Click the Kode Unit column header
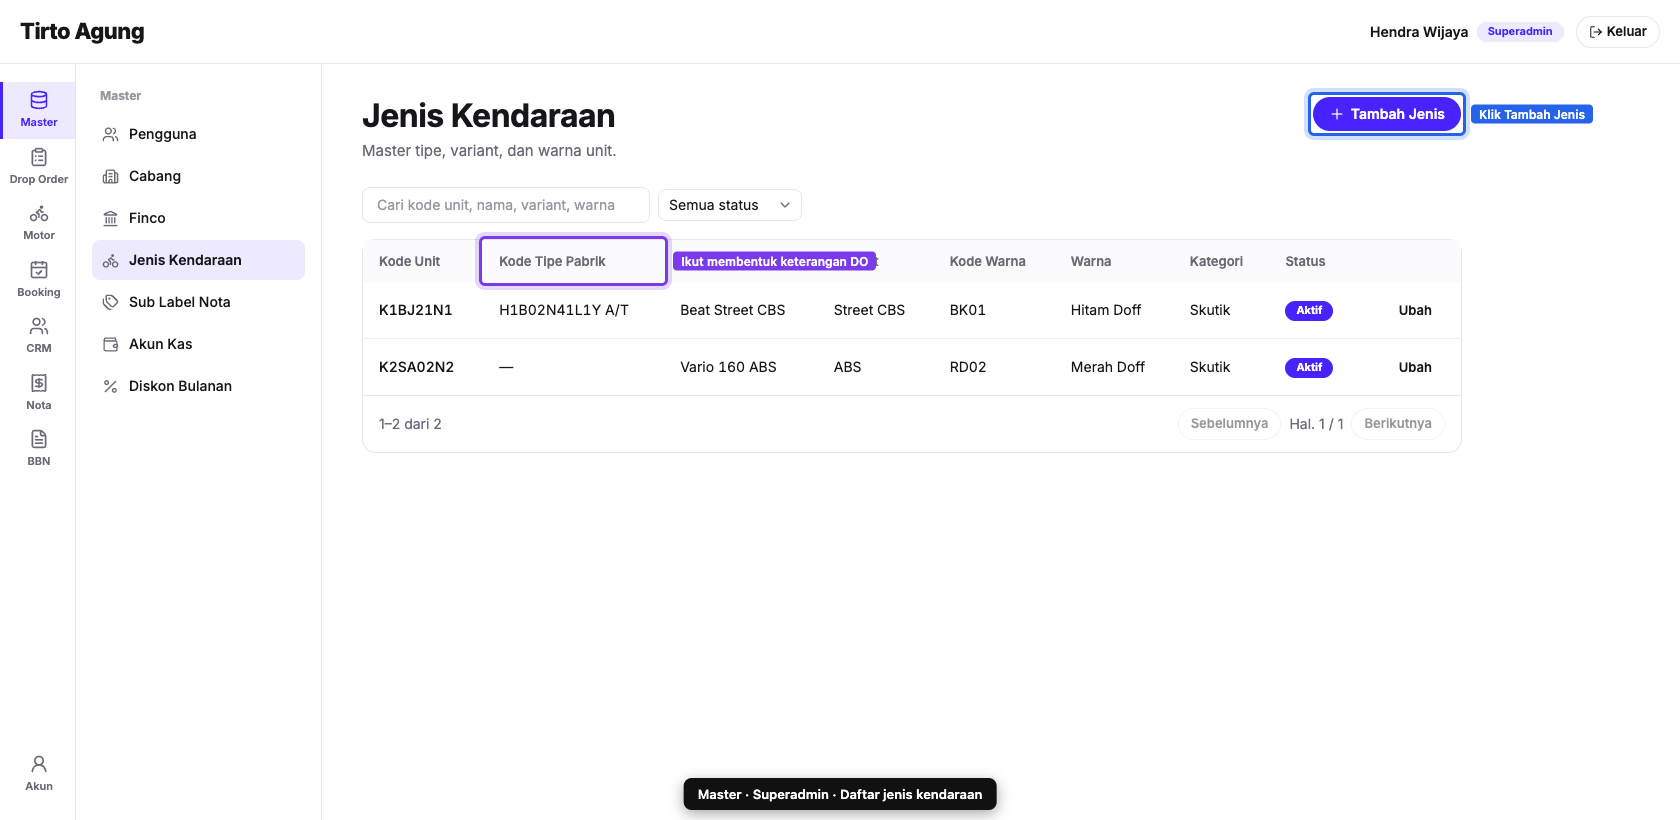Viewport: 1680px width, 820px height. click(409, 261)
